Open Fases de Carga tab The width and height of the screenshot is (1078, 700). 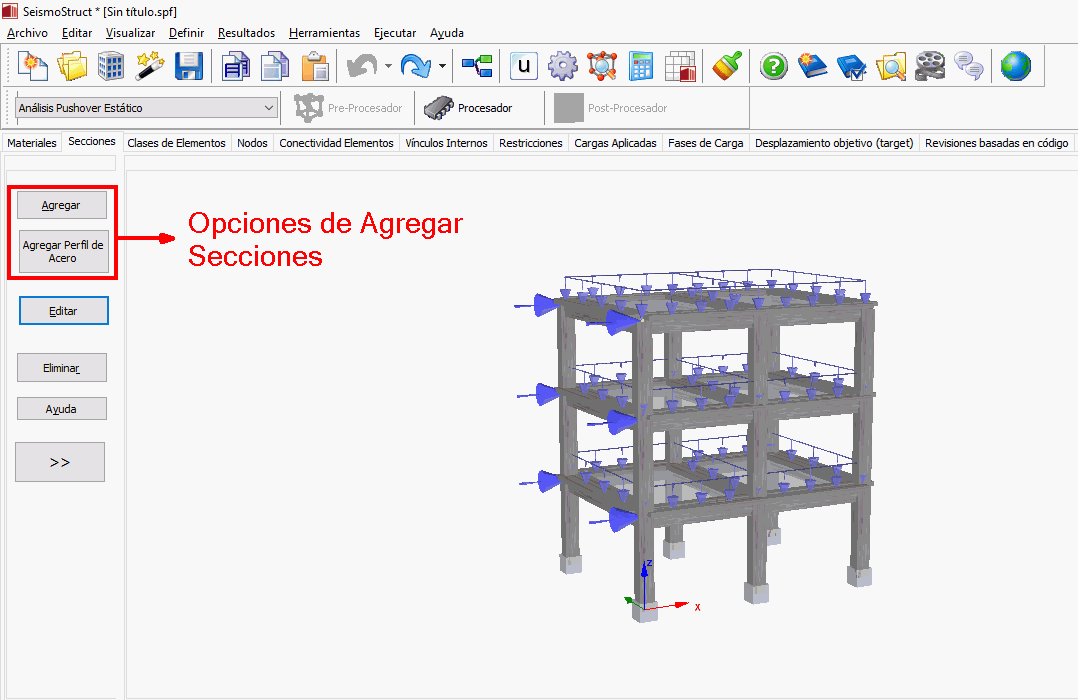[x=705, y=143]
